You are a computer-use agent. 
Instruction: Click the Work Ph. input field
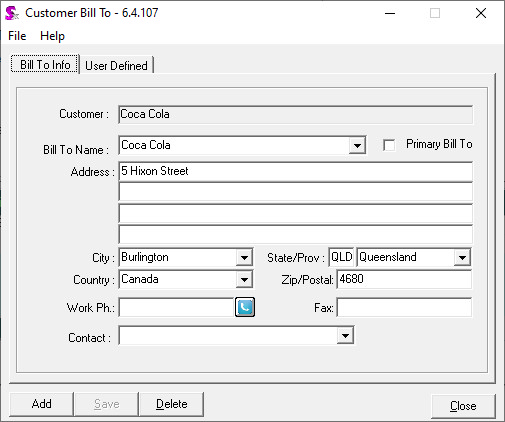point(177,307)
